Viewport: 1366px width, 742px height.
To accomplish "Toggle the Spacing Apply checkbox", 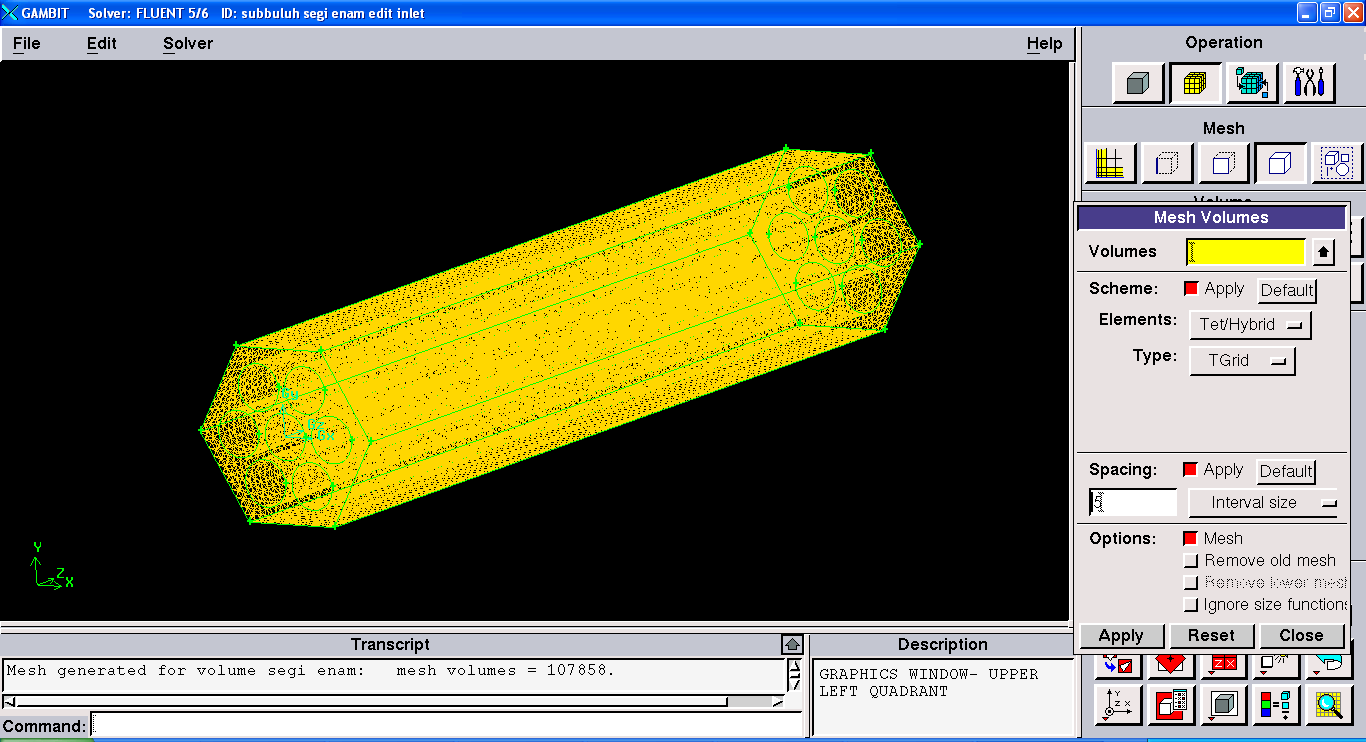I will coord(1190,470).
